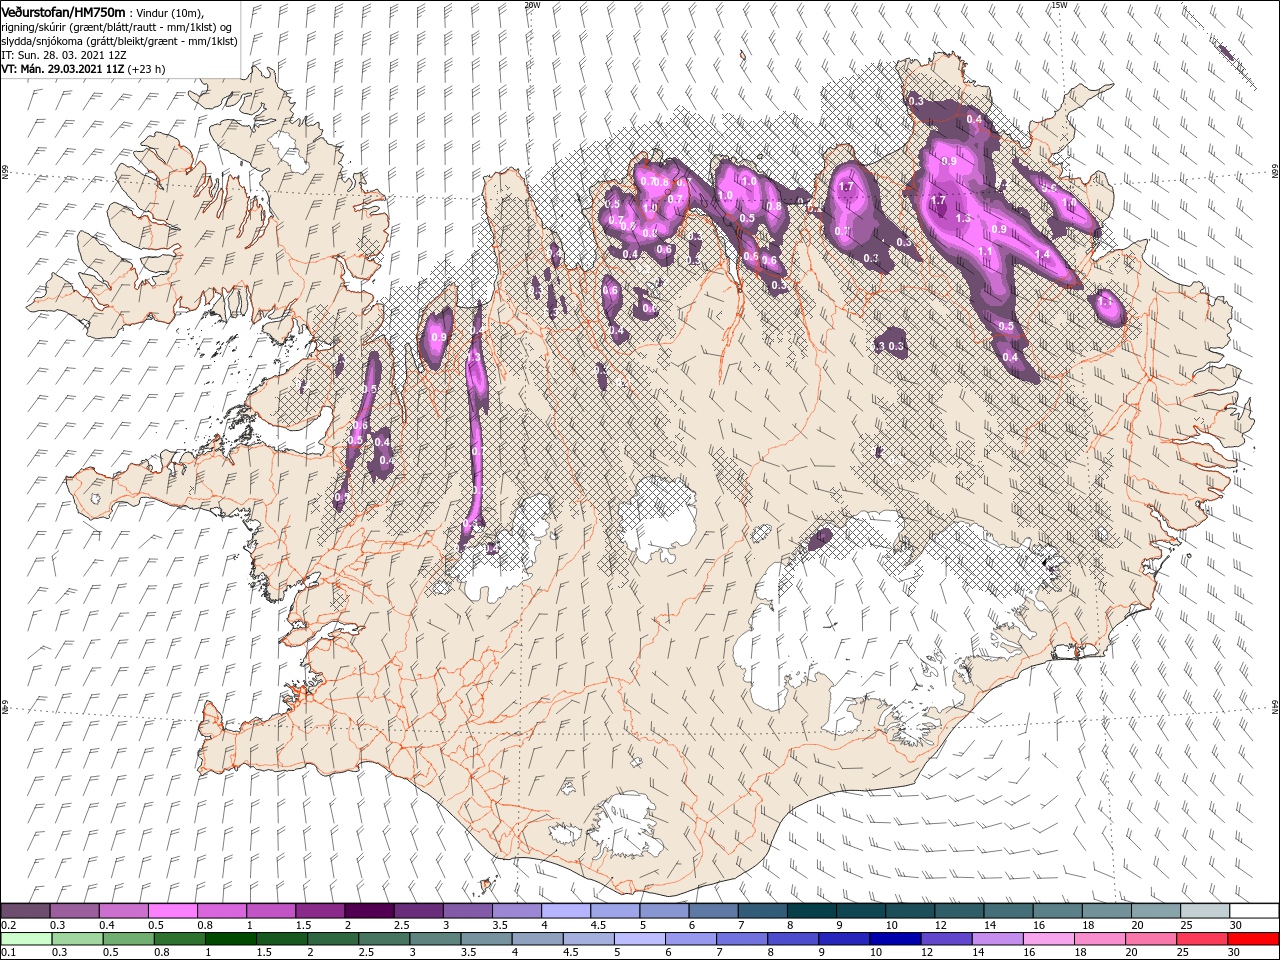Image resolution: width=1280 pixels, height=960 pixels.
Task: Click the light pink swatch at 16 in rain legend
Action: 1048,937
